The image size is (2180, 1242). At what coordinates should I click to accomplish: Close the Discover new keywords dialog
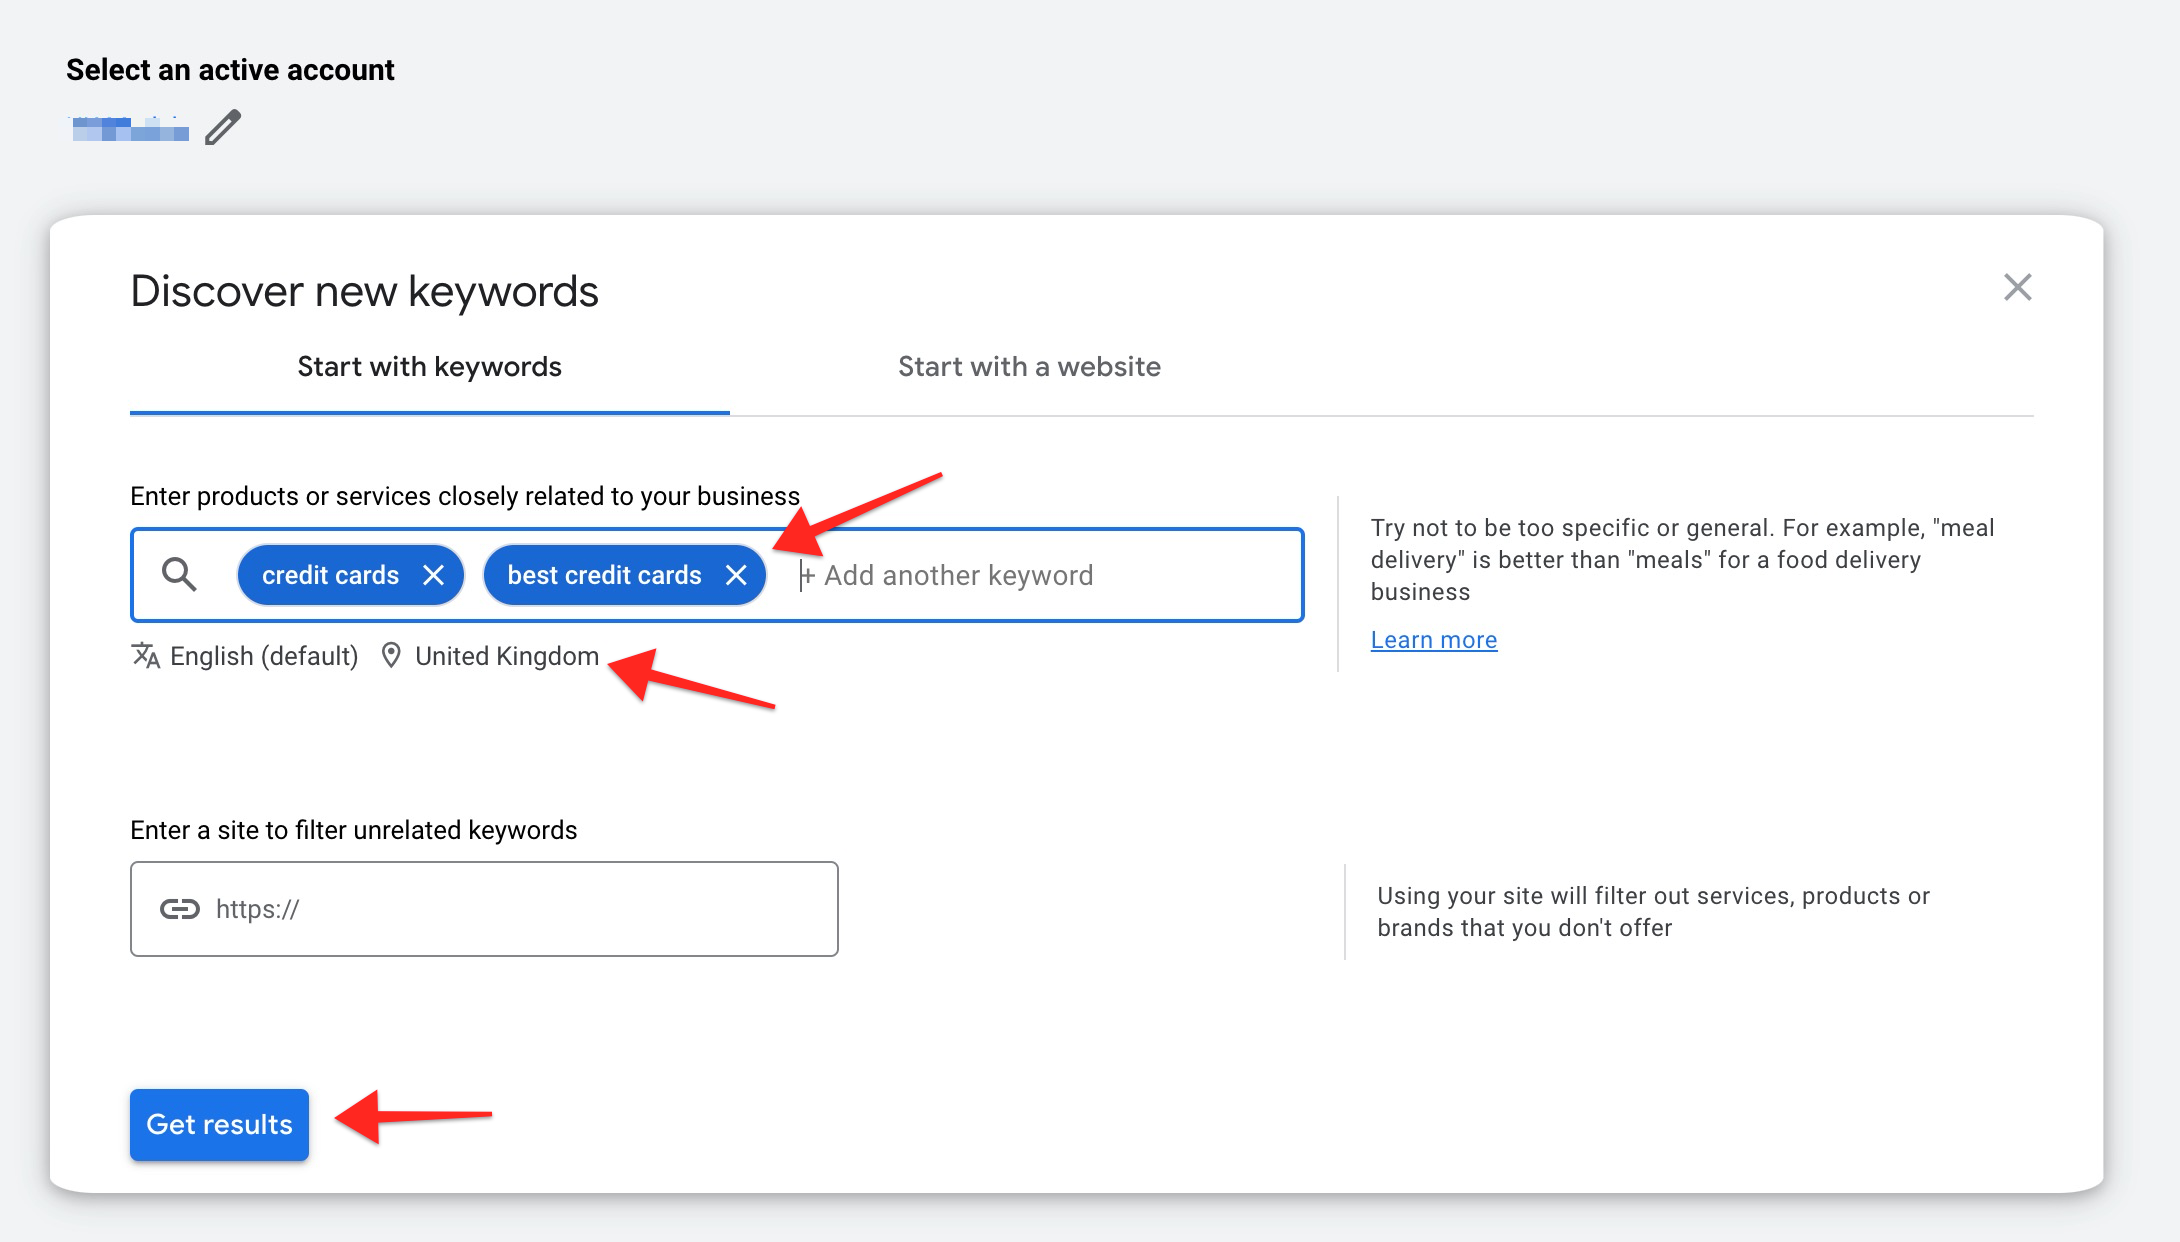coord(2017,288)
